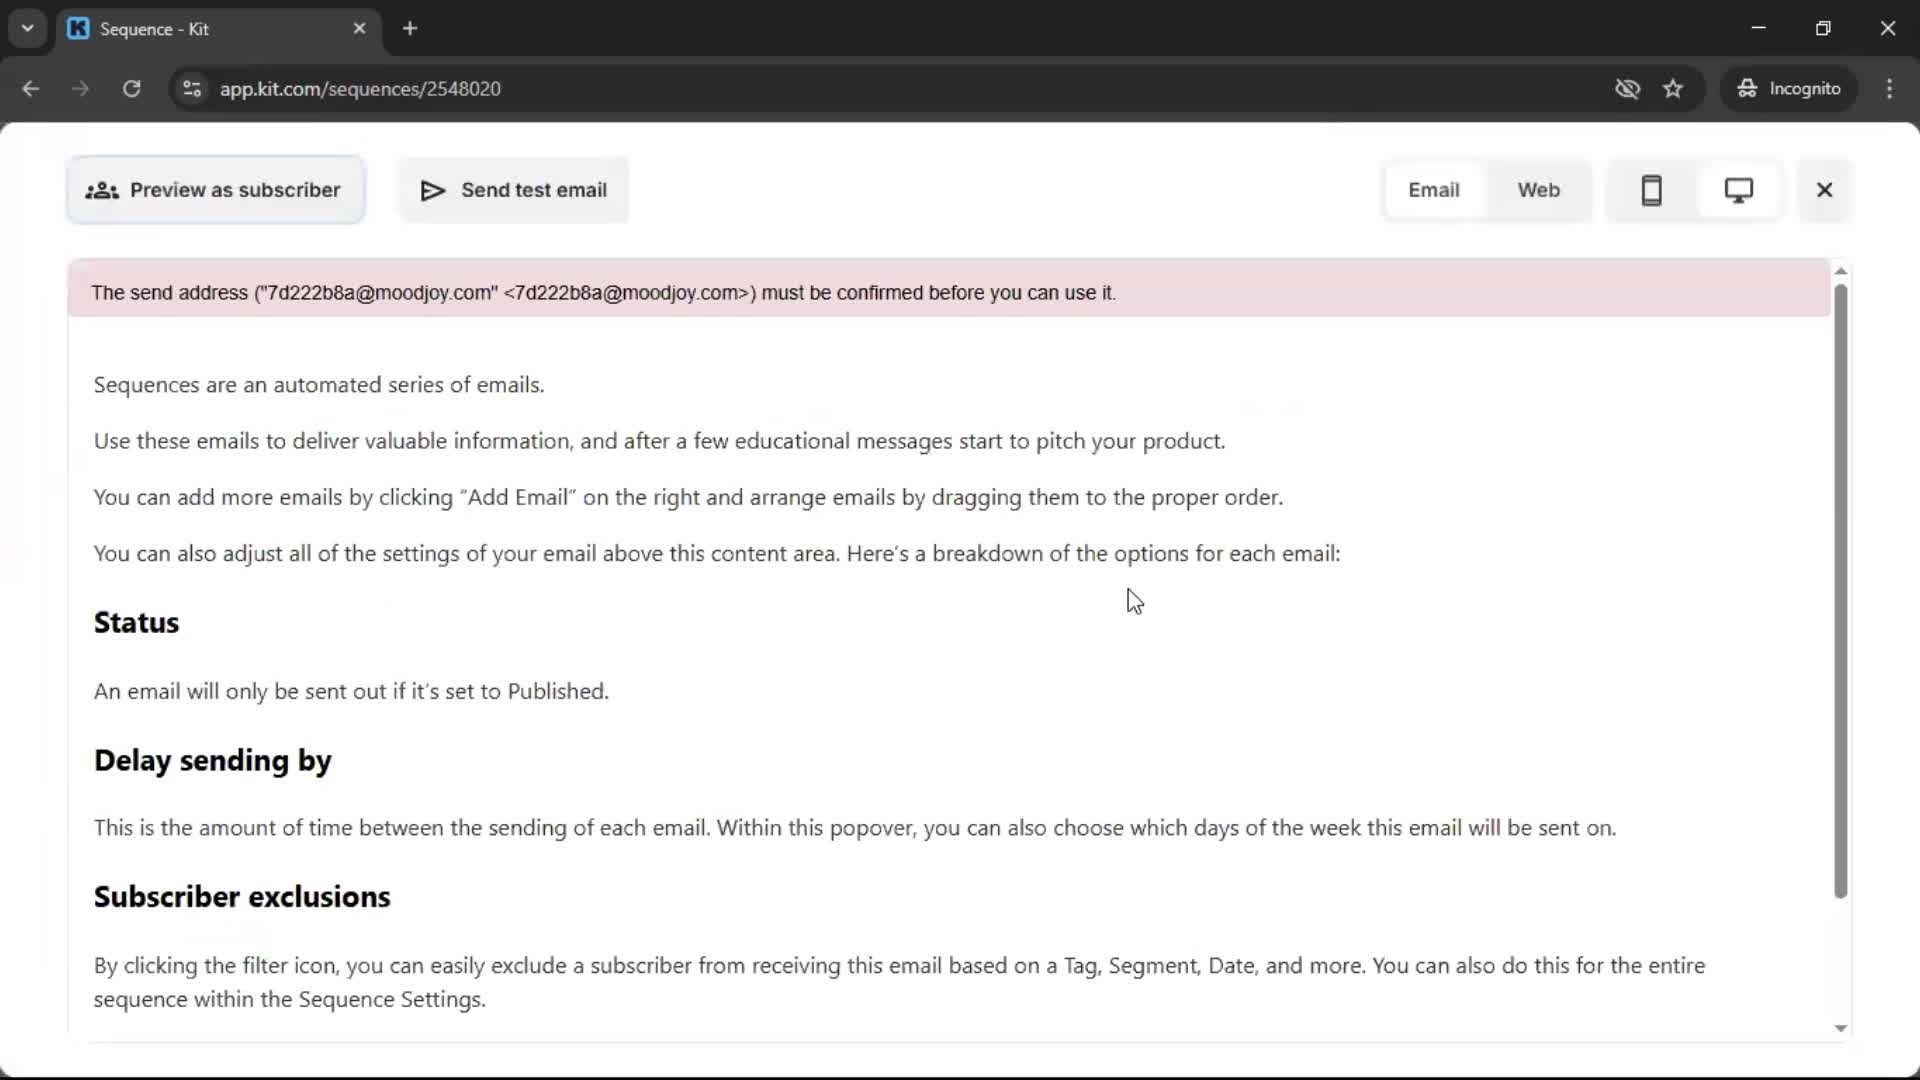Open the site information icon in address bar
This screenshot has width=1920, height=1080.
(191, 88)
